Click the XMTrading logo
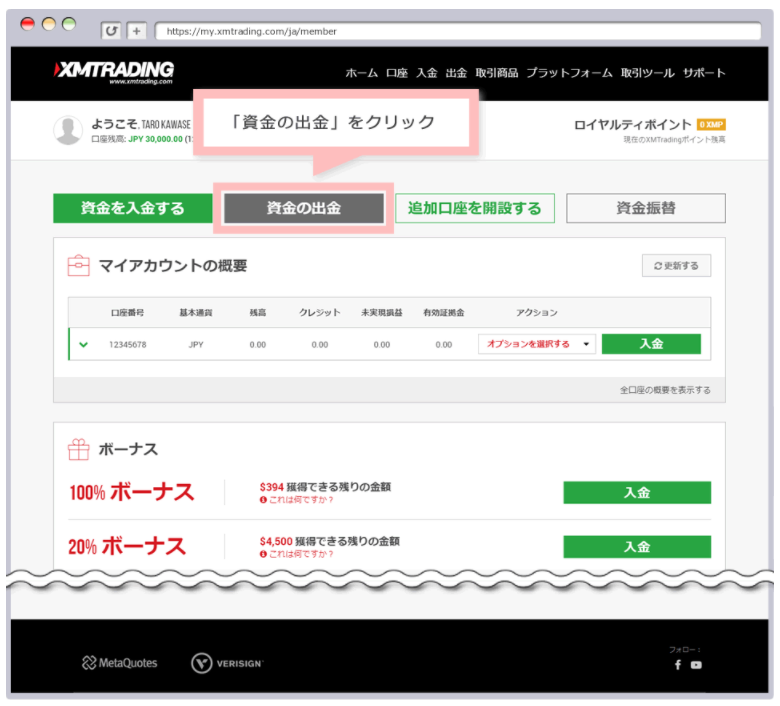This screenshot has width=780, height=706. coord(114,72)
